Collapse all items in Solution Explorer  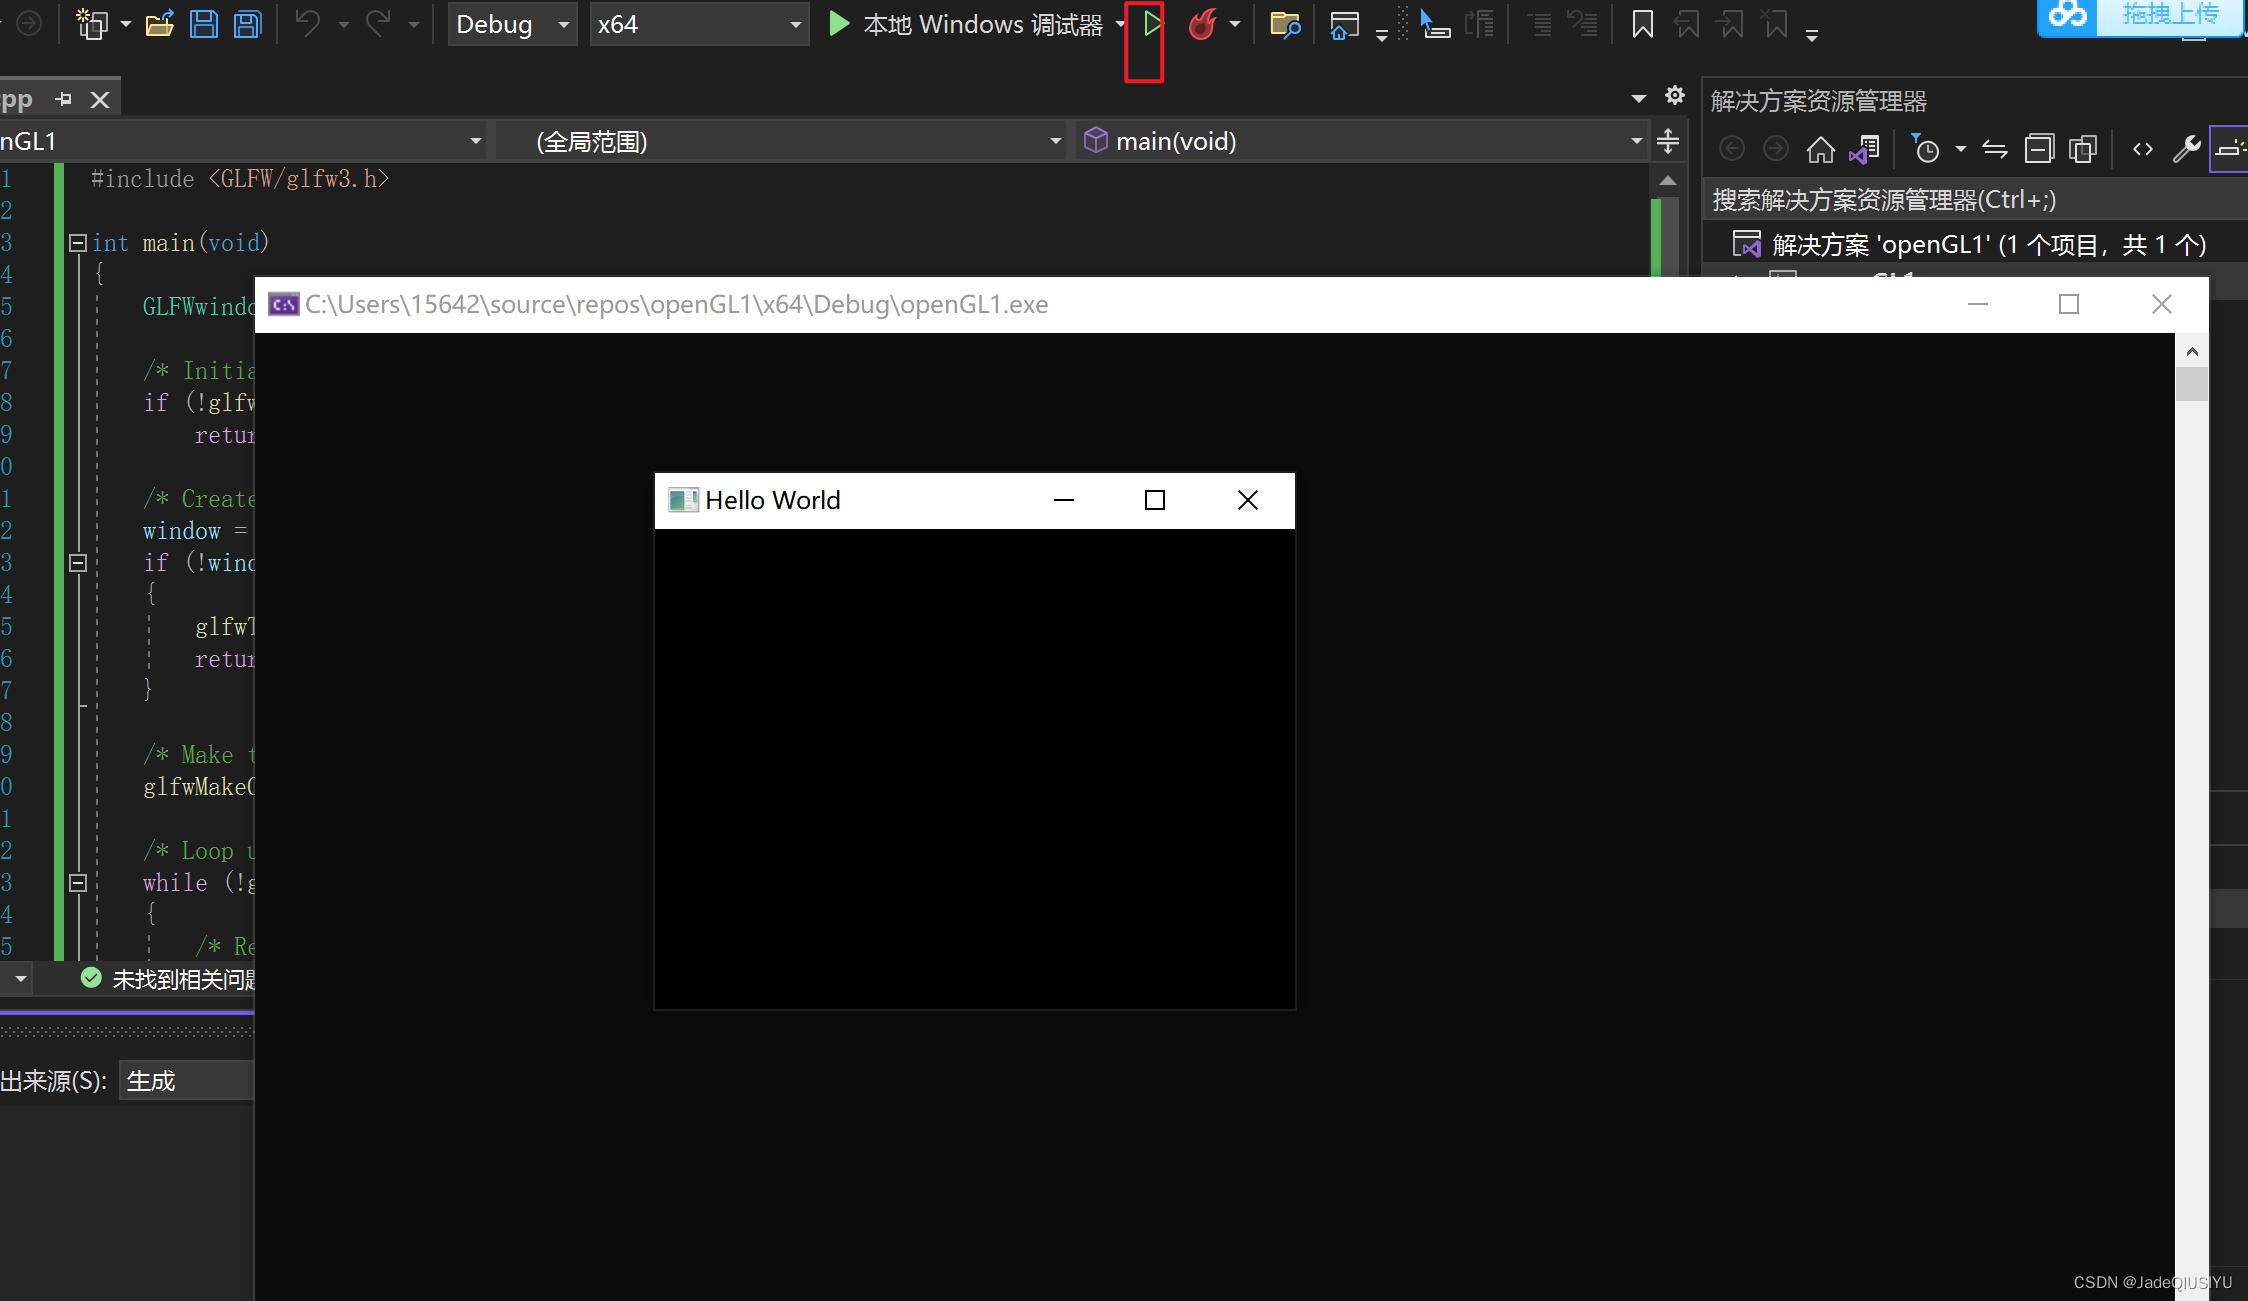click(x=2039, y=150)
